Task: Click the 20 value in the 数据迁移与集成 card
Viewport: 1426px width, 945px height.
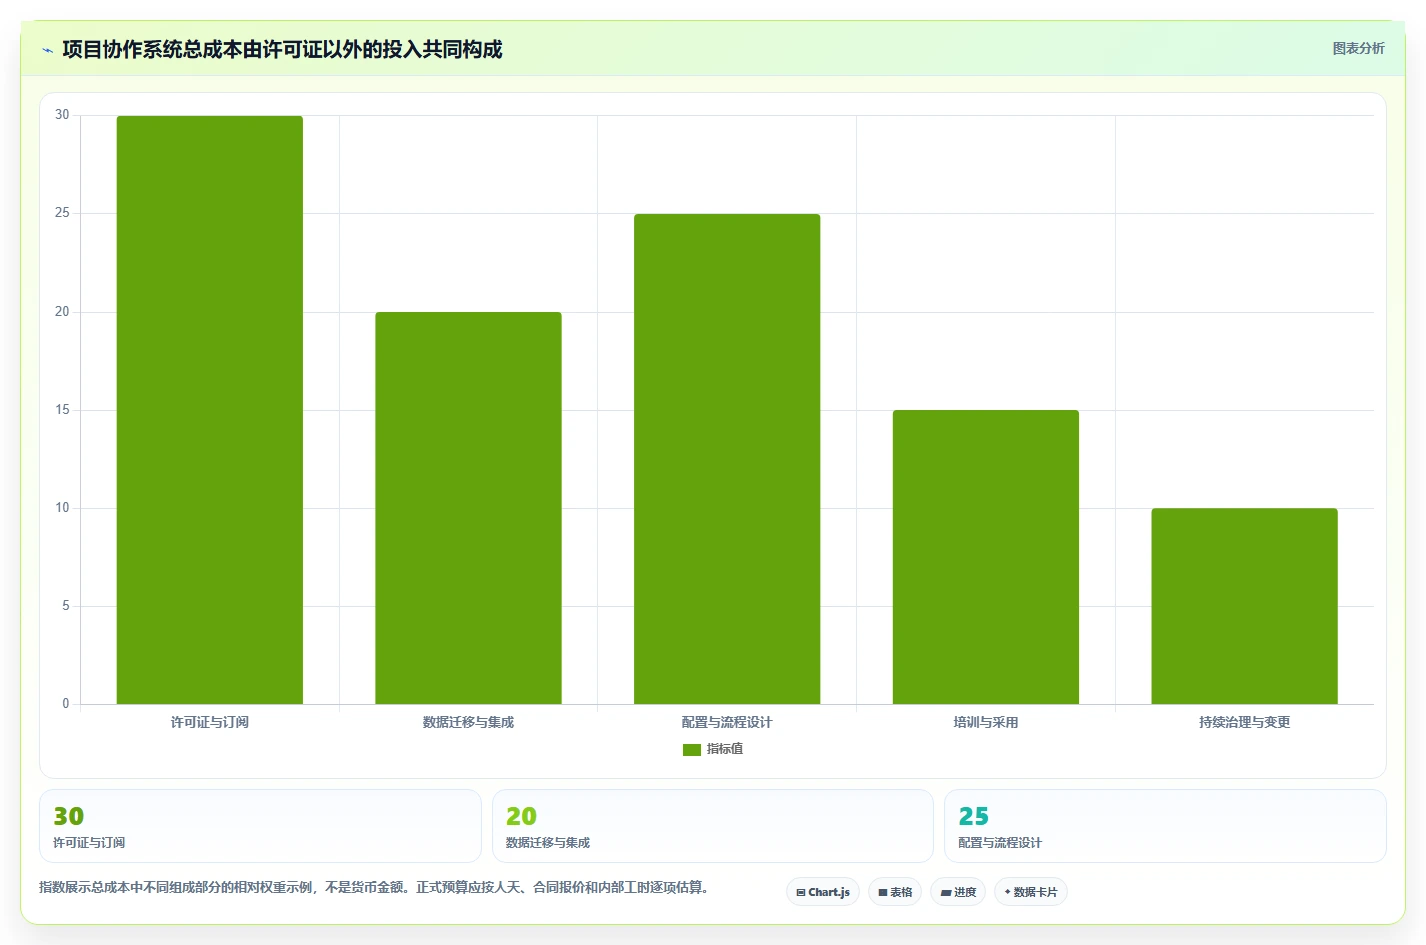Action: [521, 816]
